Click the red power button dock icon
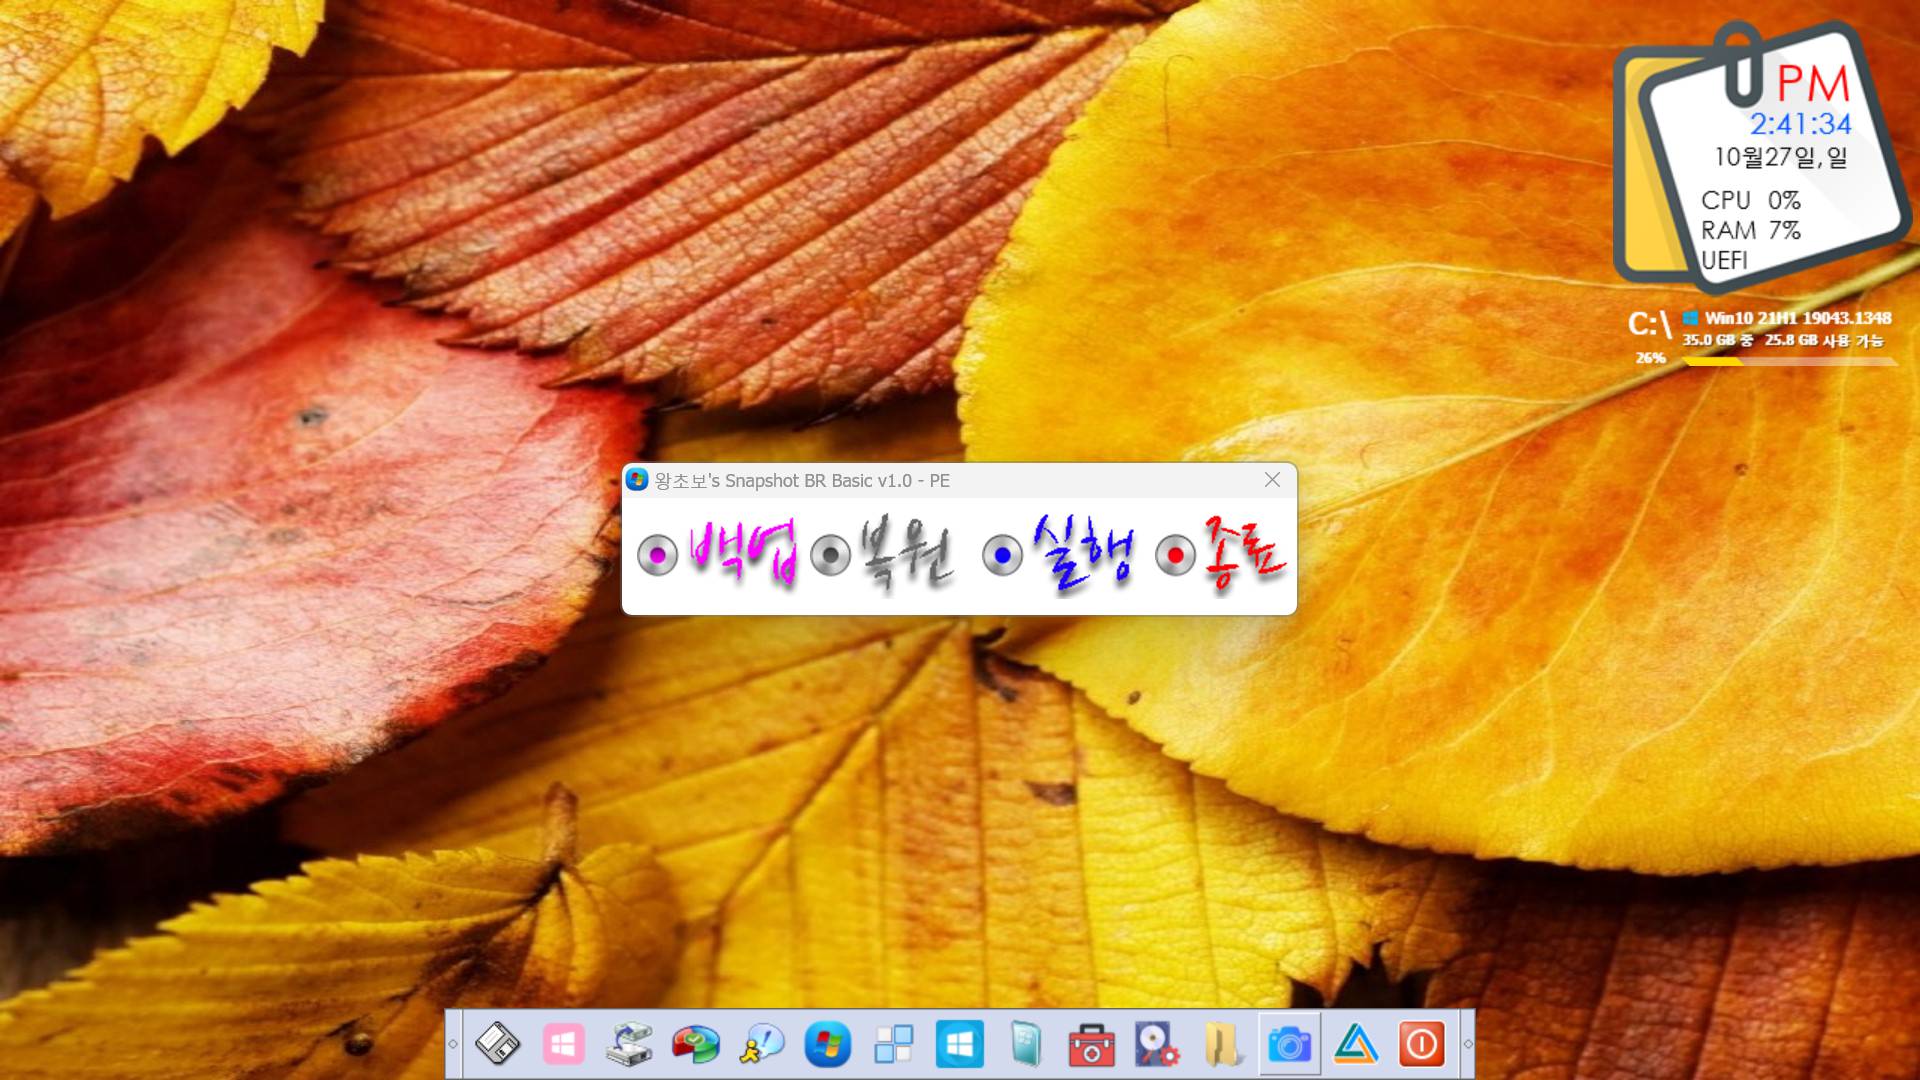1920x1080 pixels. pos(1421,1044)
